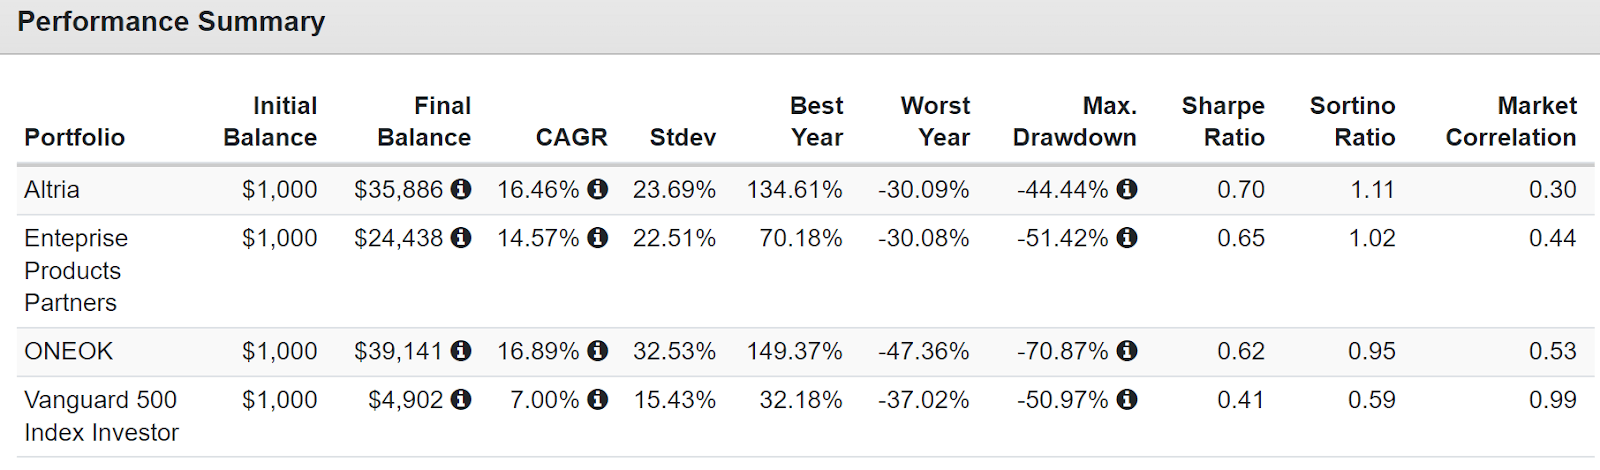The width and height of the screenshot is (1600, 470).
Task: Click the Sharpe Ratio column header
Action: [1223, 122]
